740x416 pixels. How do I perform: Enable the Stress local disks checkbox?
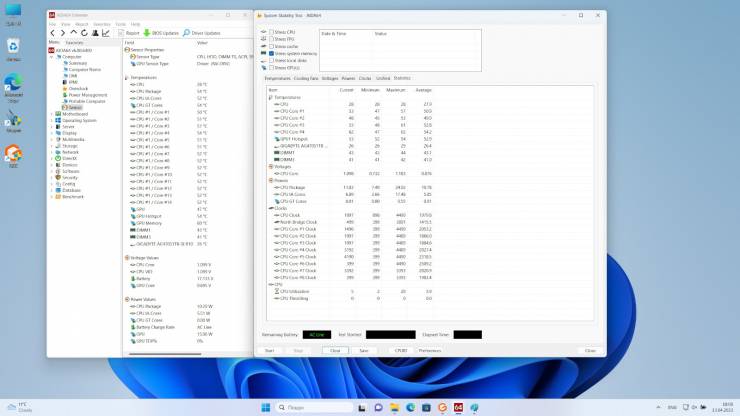point(271,60)
